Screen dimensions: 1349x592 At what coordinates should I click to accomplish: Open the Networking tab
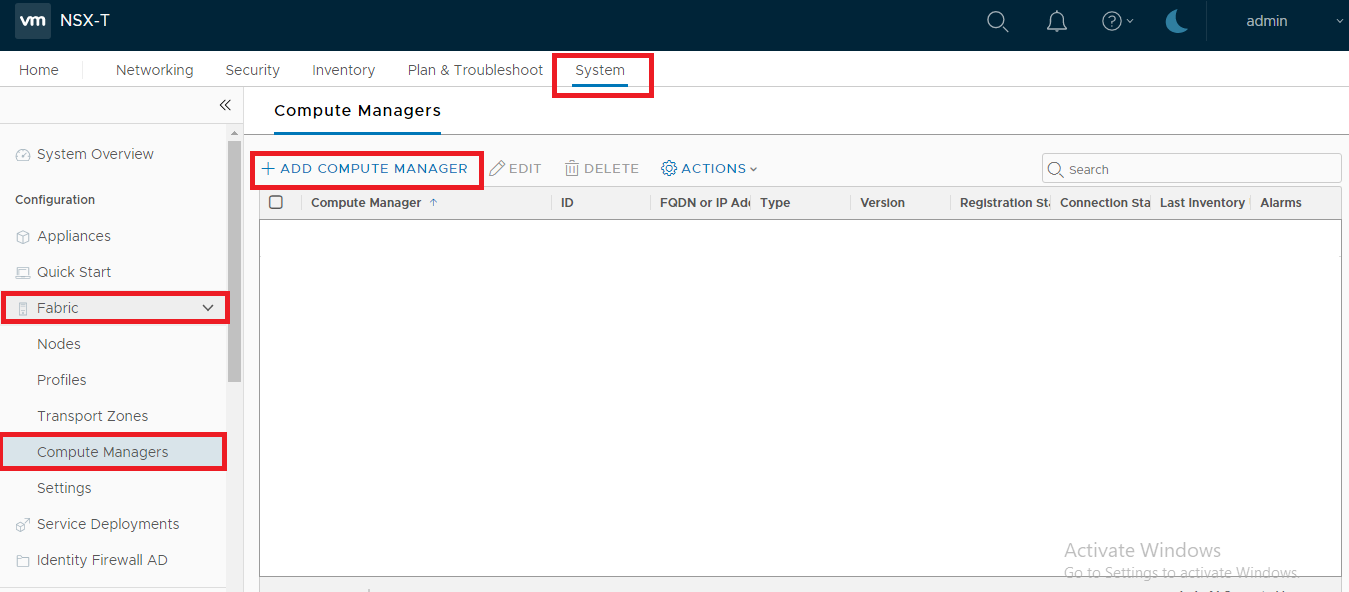pos(155,70)
